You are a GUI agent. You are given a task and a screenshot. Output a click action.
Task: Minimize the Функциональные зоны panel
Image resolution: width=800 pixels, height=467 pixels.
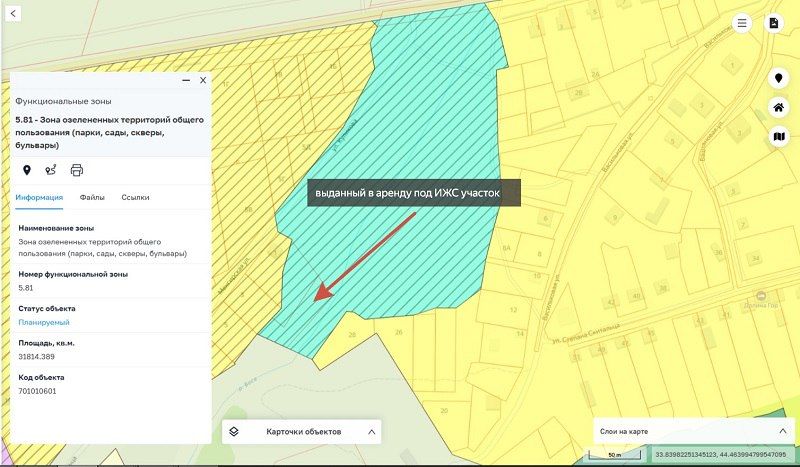(x=185, y=80)
